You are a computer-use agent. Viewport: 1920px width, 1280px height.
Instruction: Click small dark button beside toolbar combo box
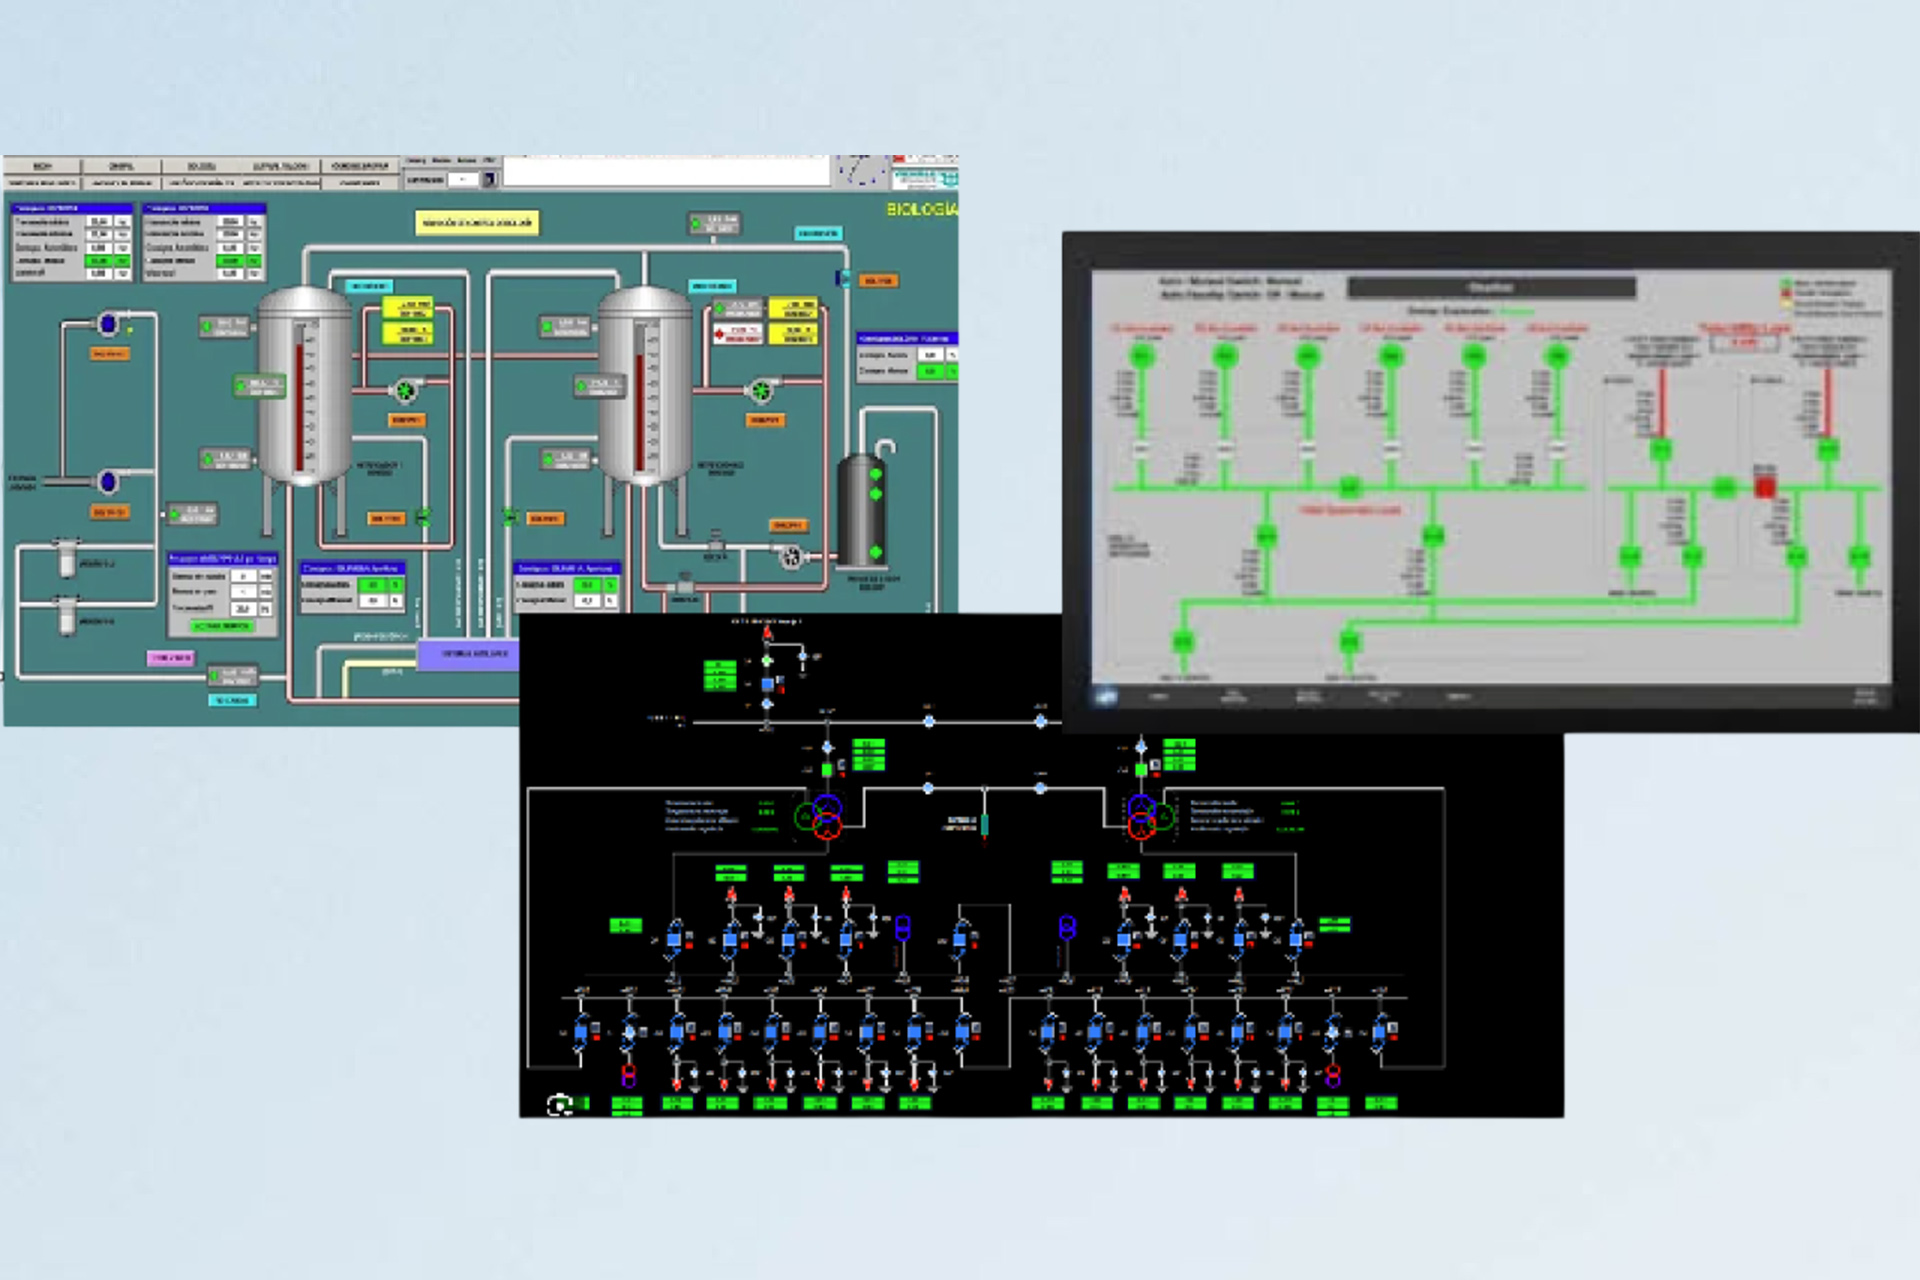tap(489, 179)
